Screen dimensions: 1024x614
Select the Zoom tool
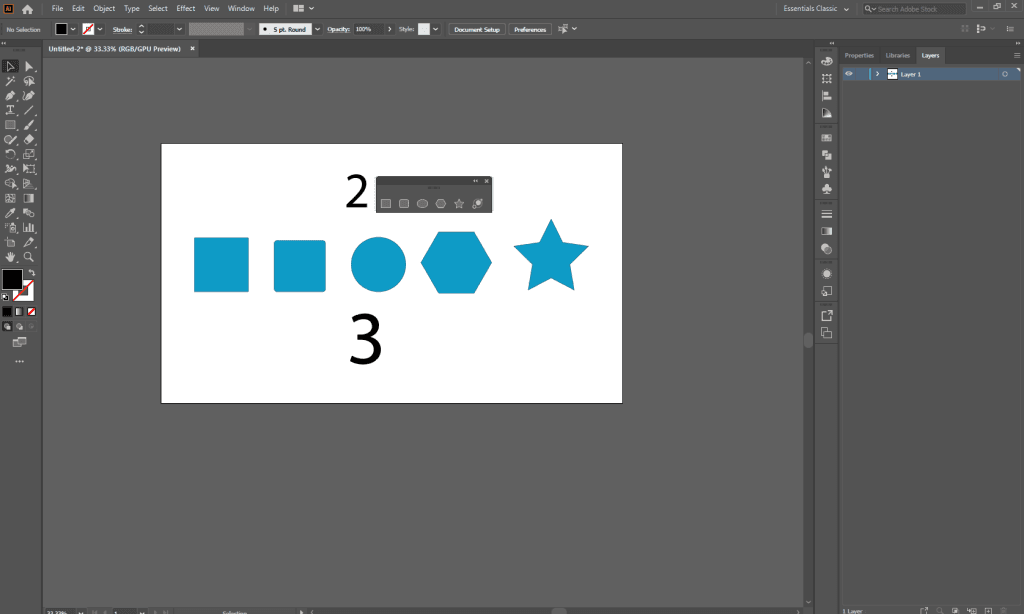coord(29,257)
